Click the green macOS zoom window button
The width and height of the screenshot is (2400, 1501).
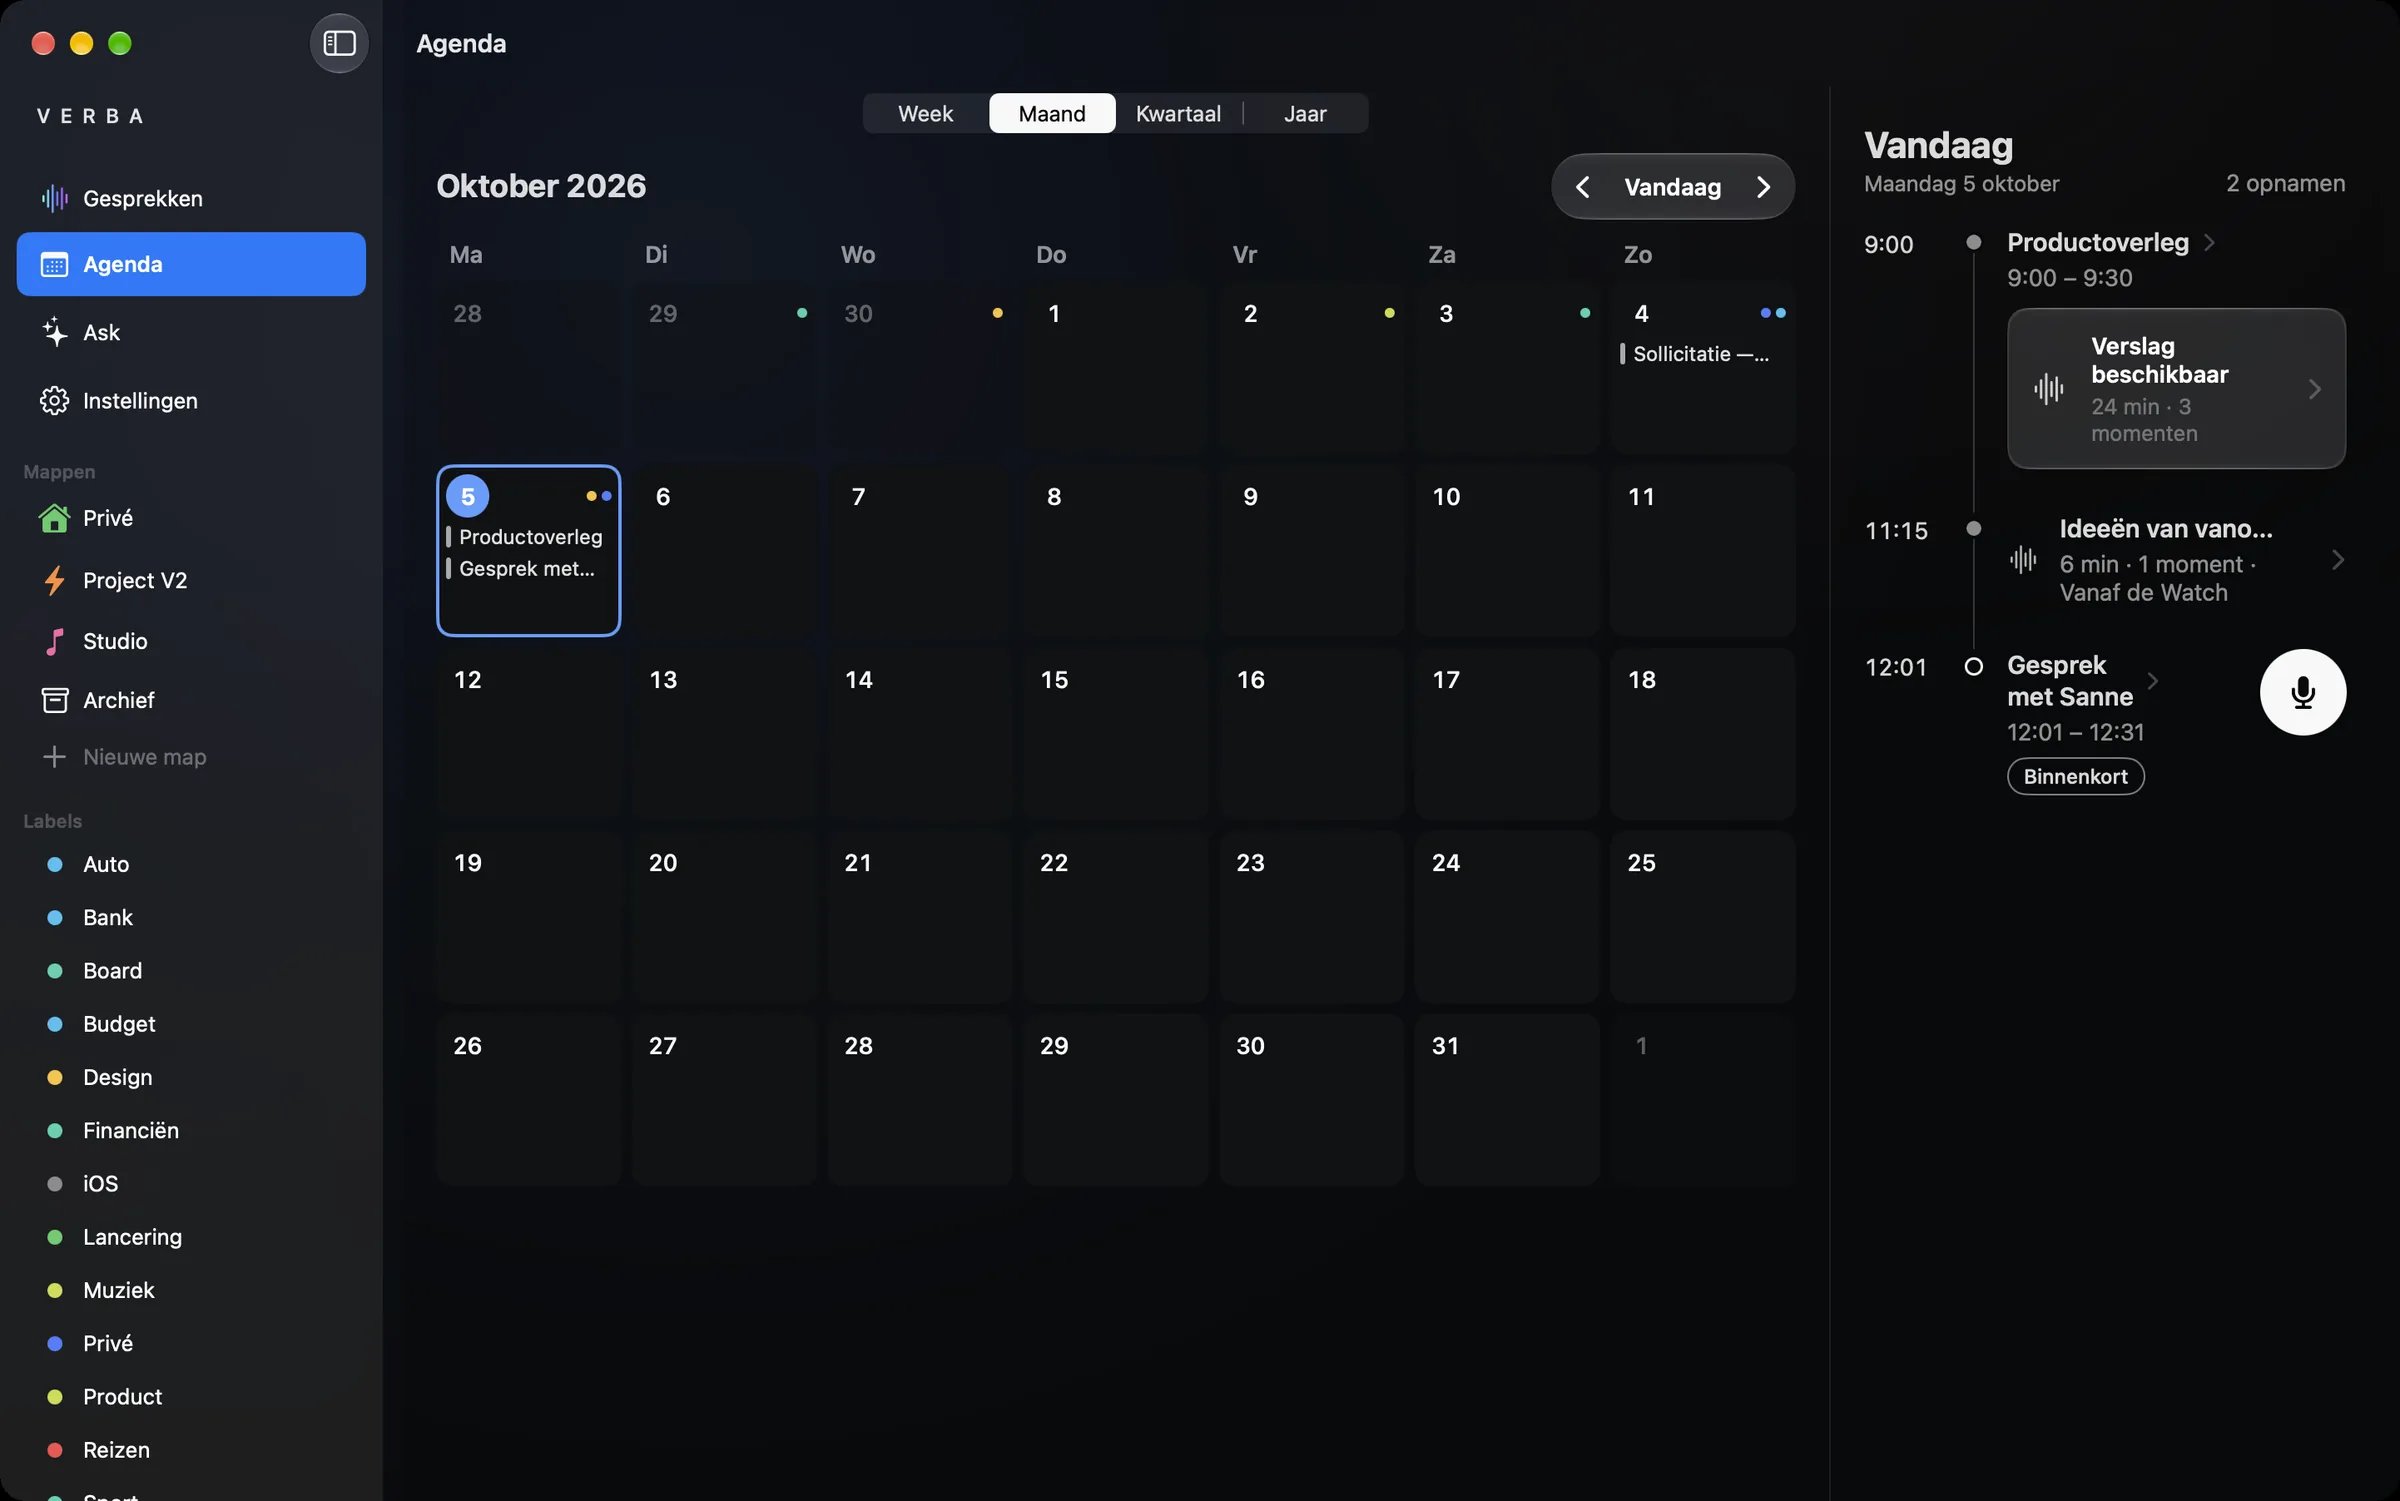[120, 43]
